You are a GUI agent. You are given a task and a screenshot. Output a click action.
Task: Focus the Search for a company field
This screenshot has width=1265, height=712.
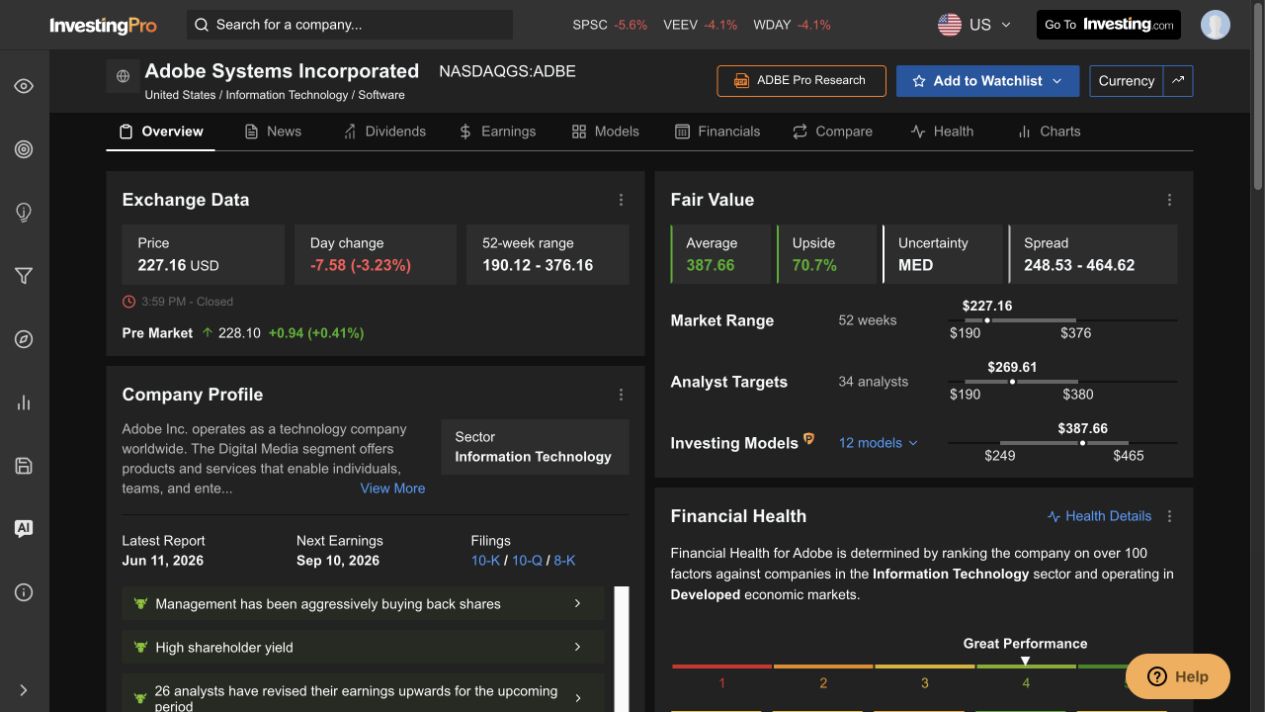pos(350,25)
